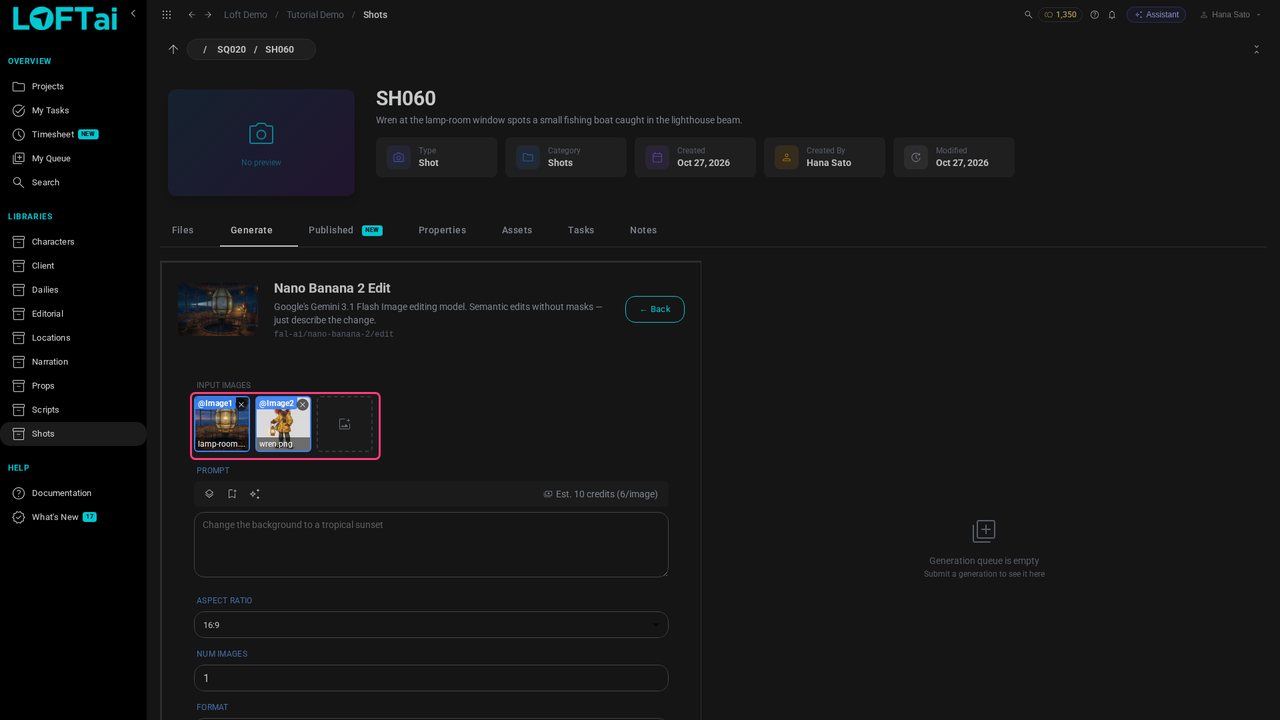This screenshot has width=1280, height=720.
Task: Click the empty generation queue icon
Action: pos(984,531)
